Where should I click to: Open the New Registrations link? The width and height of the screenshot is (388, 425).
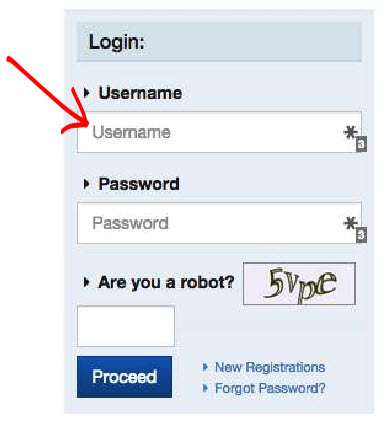point(270,367)
